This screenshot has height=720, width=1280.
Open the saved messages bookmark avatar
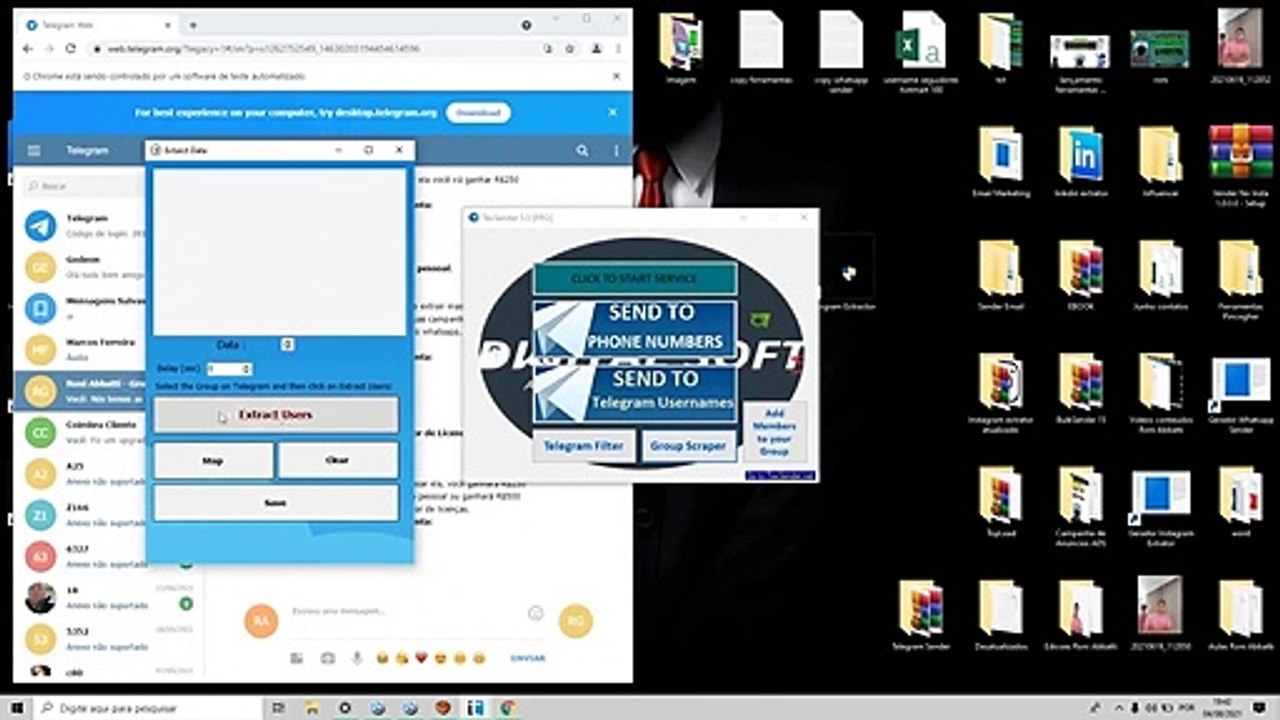(40, 308)
